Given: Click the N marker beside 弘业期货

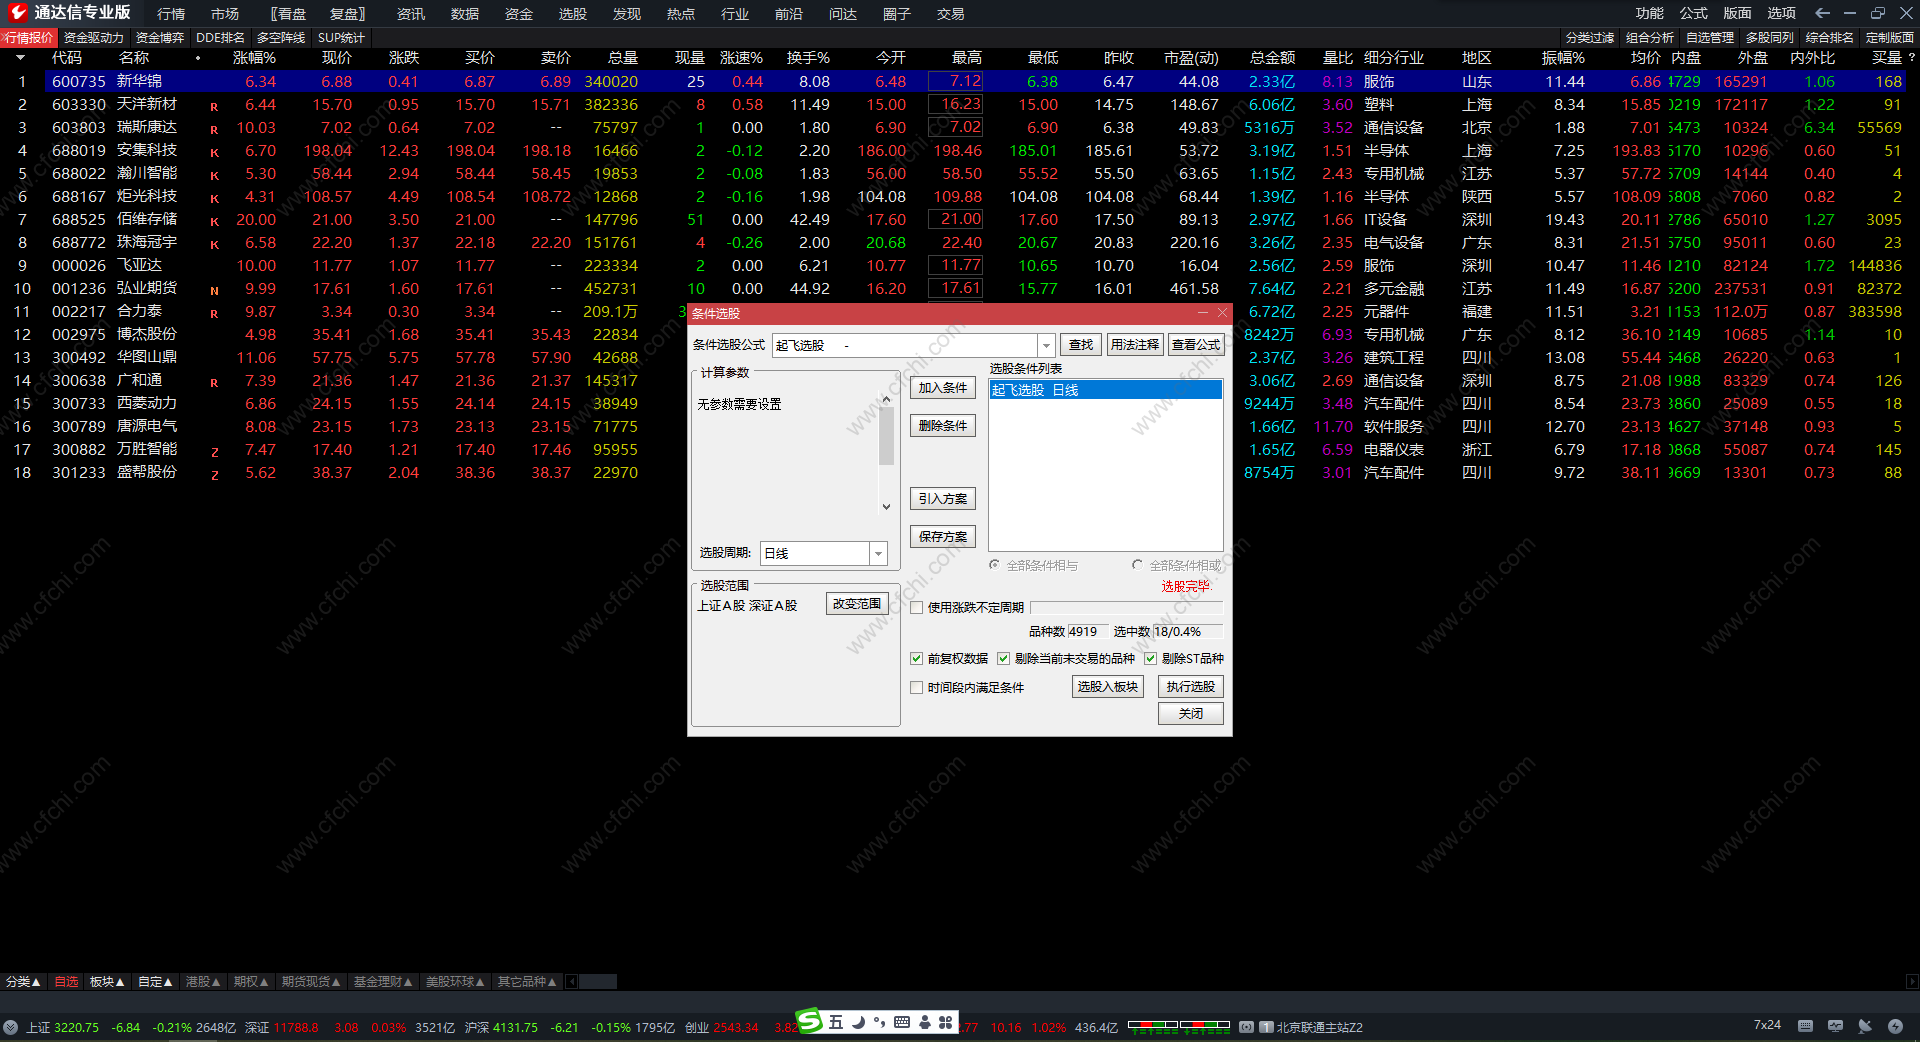Looking at the screenshot, I should click(x=214, y=290).
